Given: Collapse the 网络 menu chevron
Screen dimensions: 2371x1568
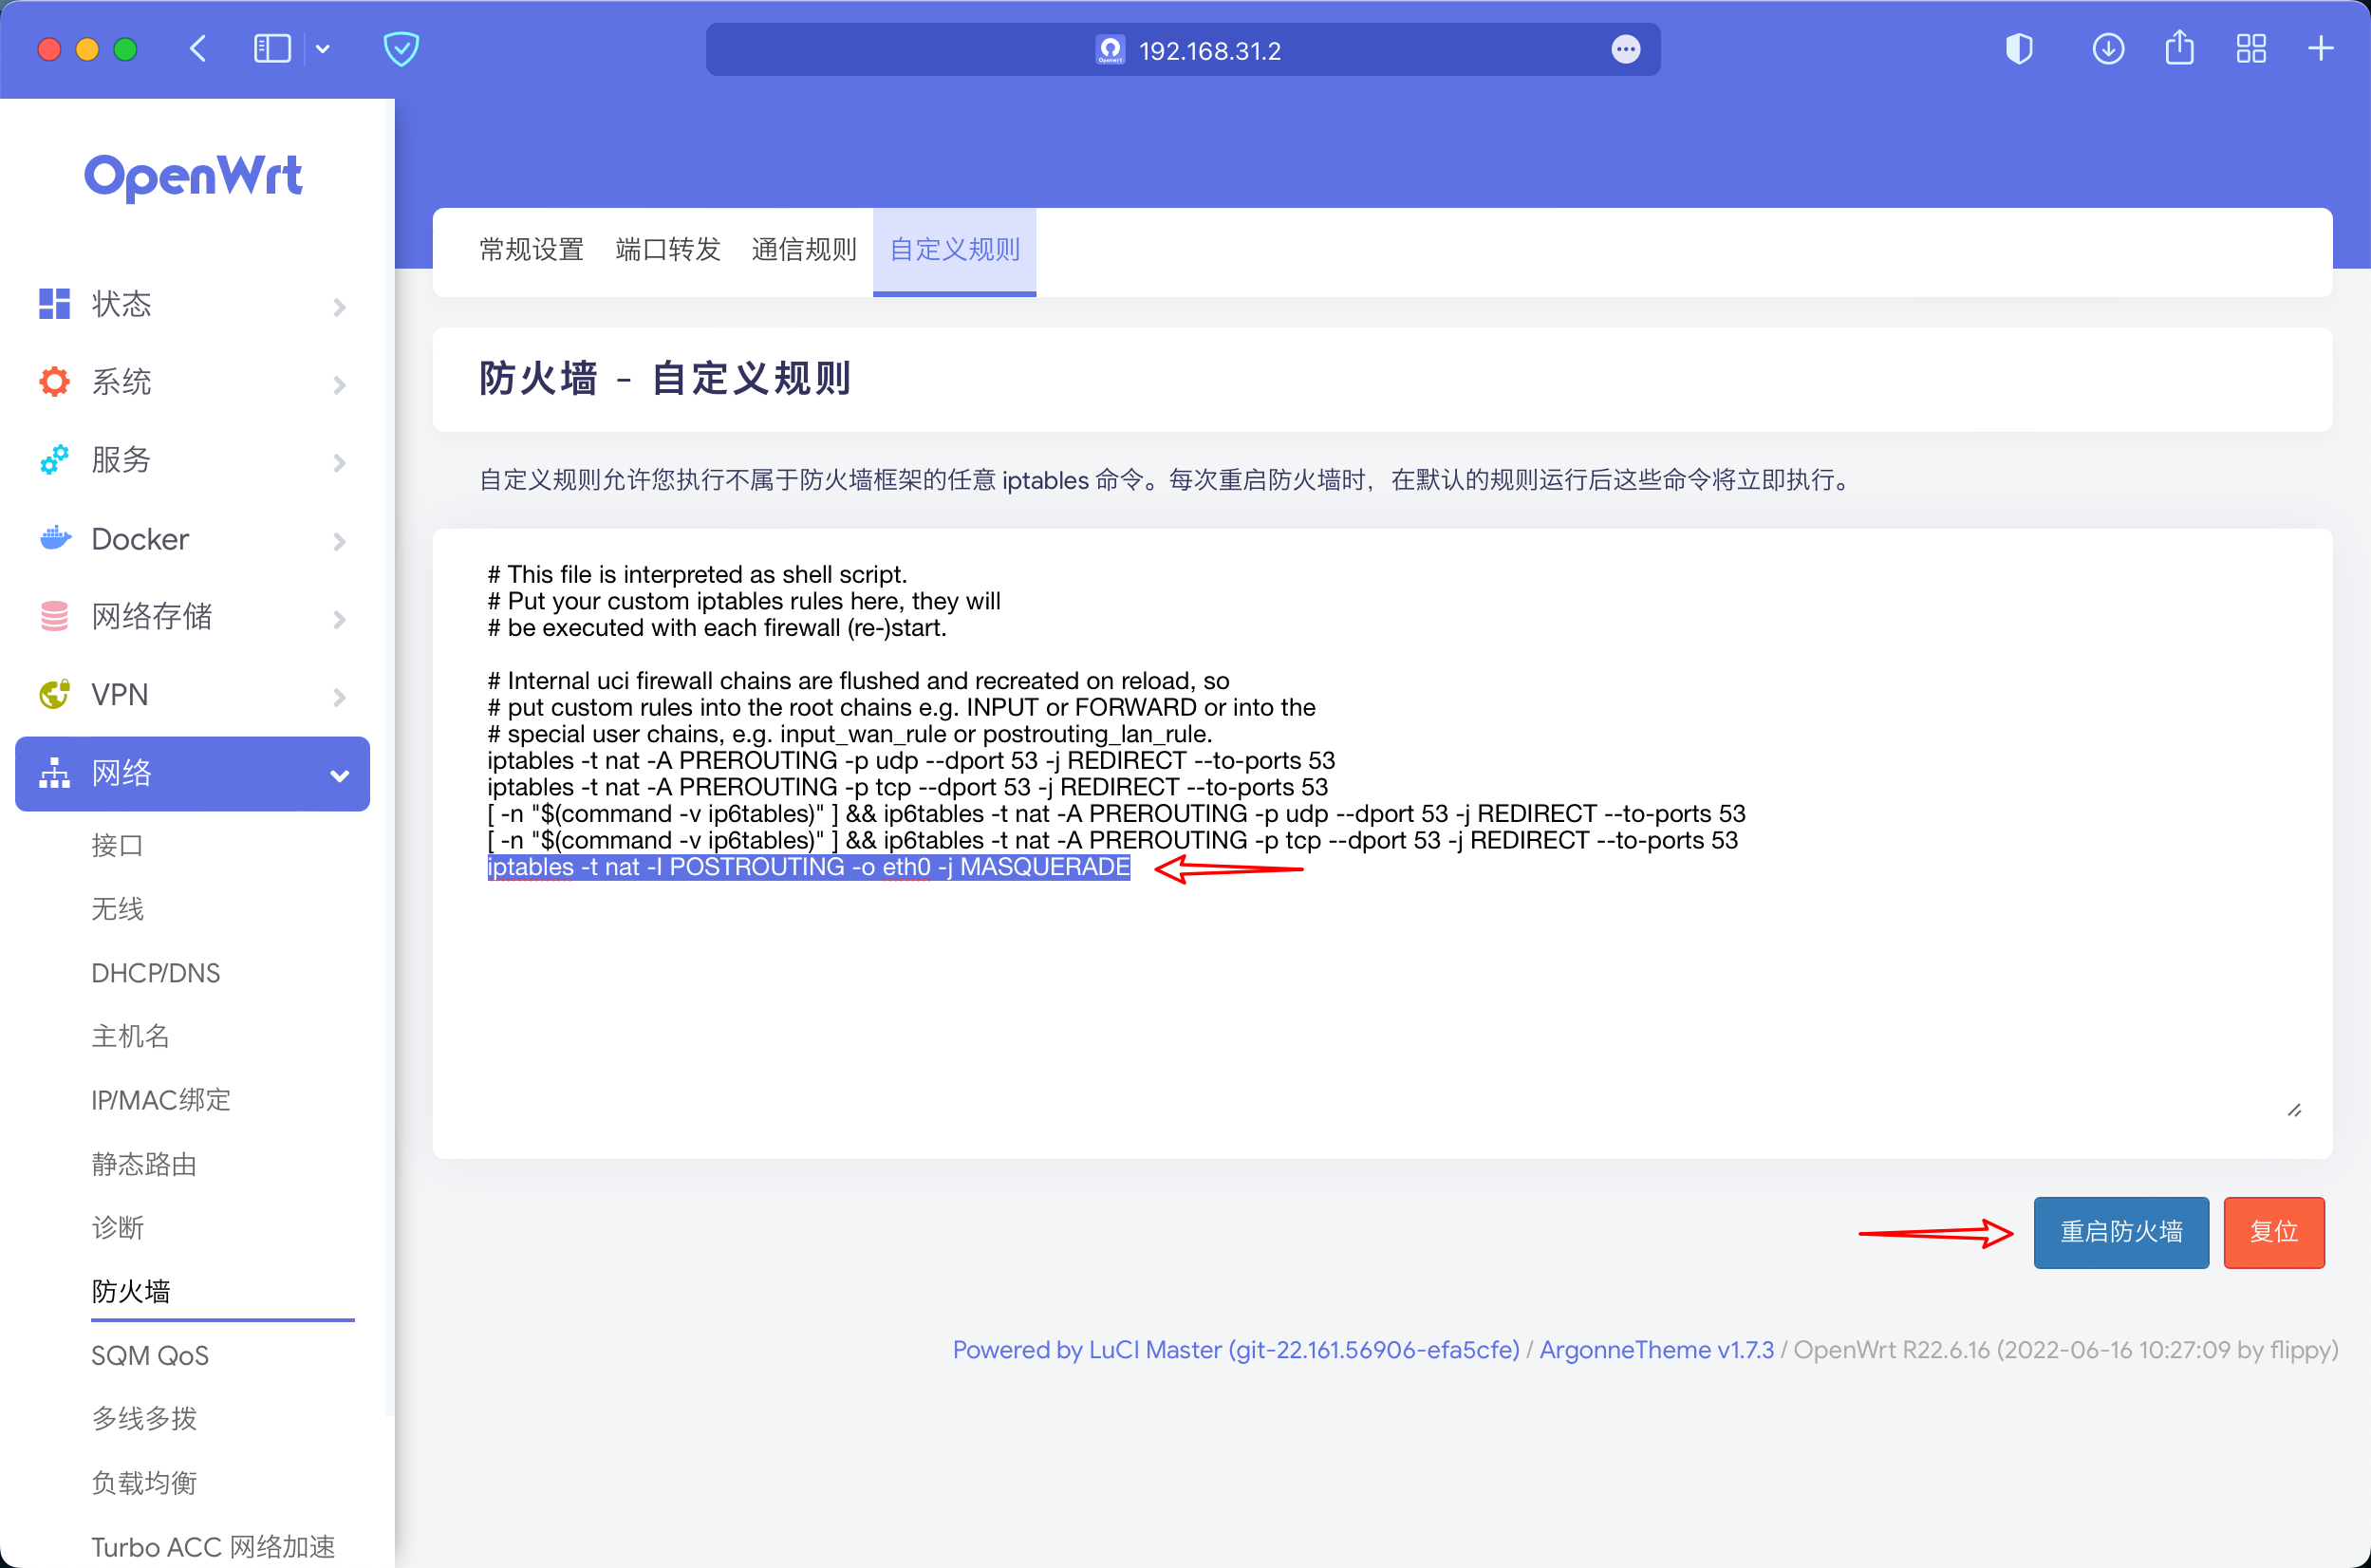Looking at the screenshot, I should [x=339, y=775].
